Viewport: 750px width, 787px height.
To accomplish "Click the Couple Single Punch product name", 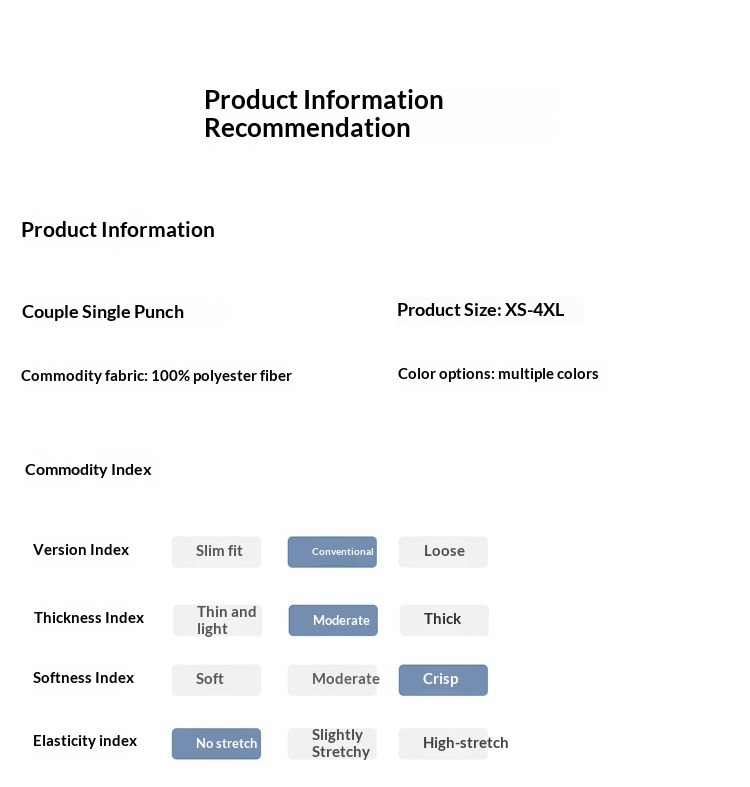I will coord(103,312).
